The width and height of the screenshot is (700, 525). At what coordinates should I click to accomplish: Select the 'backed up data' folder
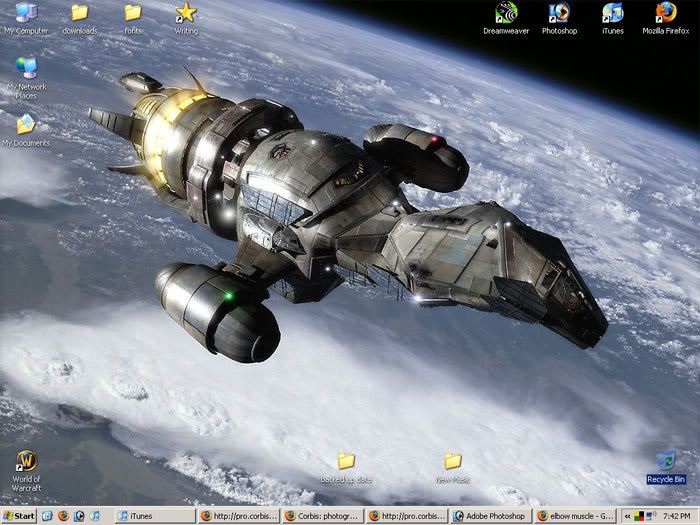click(x=346, y=462)
